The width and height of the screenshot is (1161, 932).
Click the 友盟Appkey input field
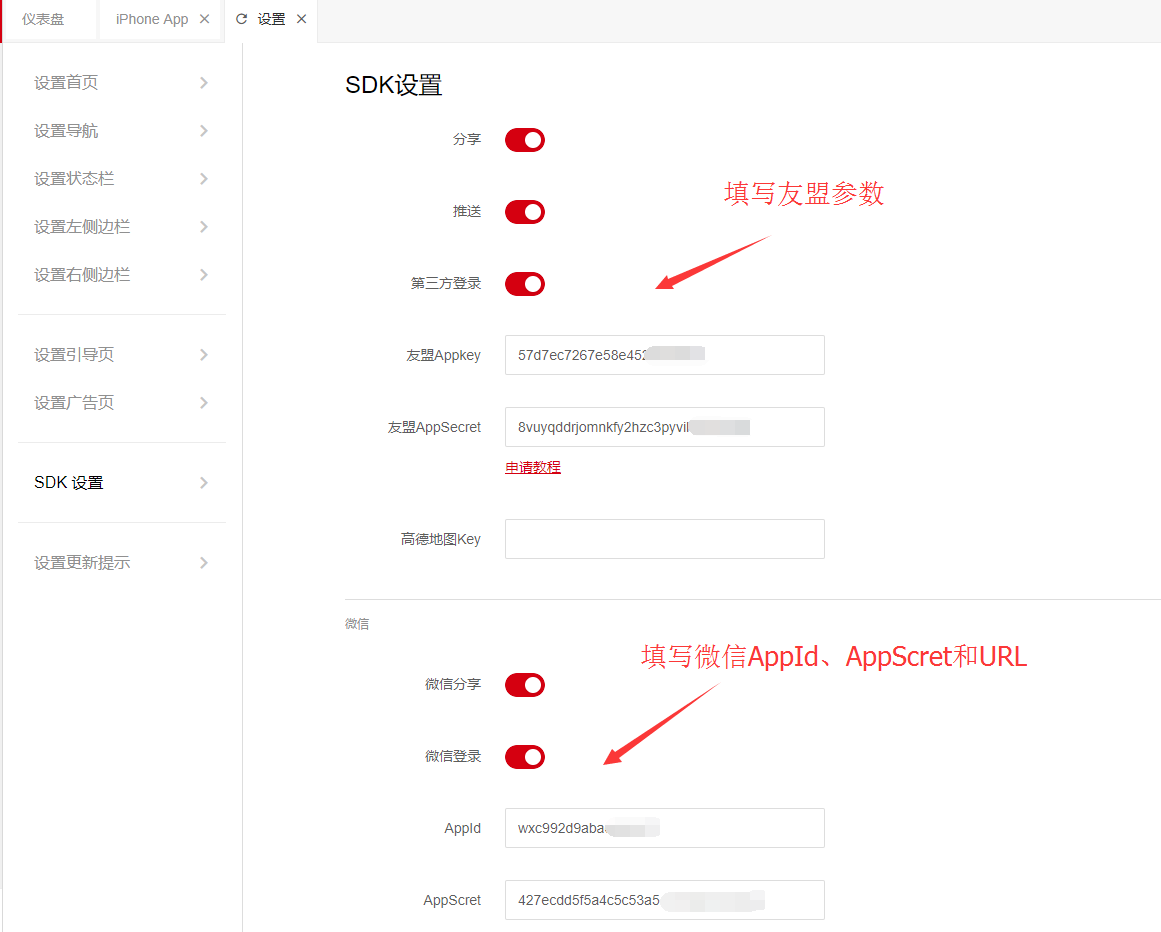tap(664, 355)
